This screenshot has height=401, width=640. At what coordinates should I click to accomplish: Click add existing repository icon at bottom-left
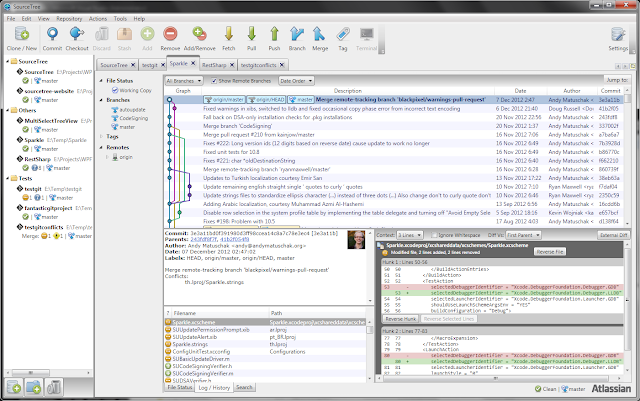[14, 386]
